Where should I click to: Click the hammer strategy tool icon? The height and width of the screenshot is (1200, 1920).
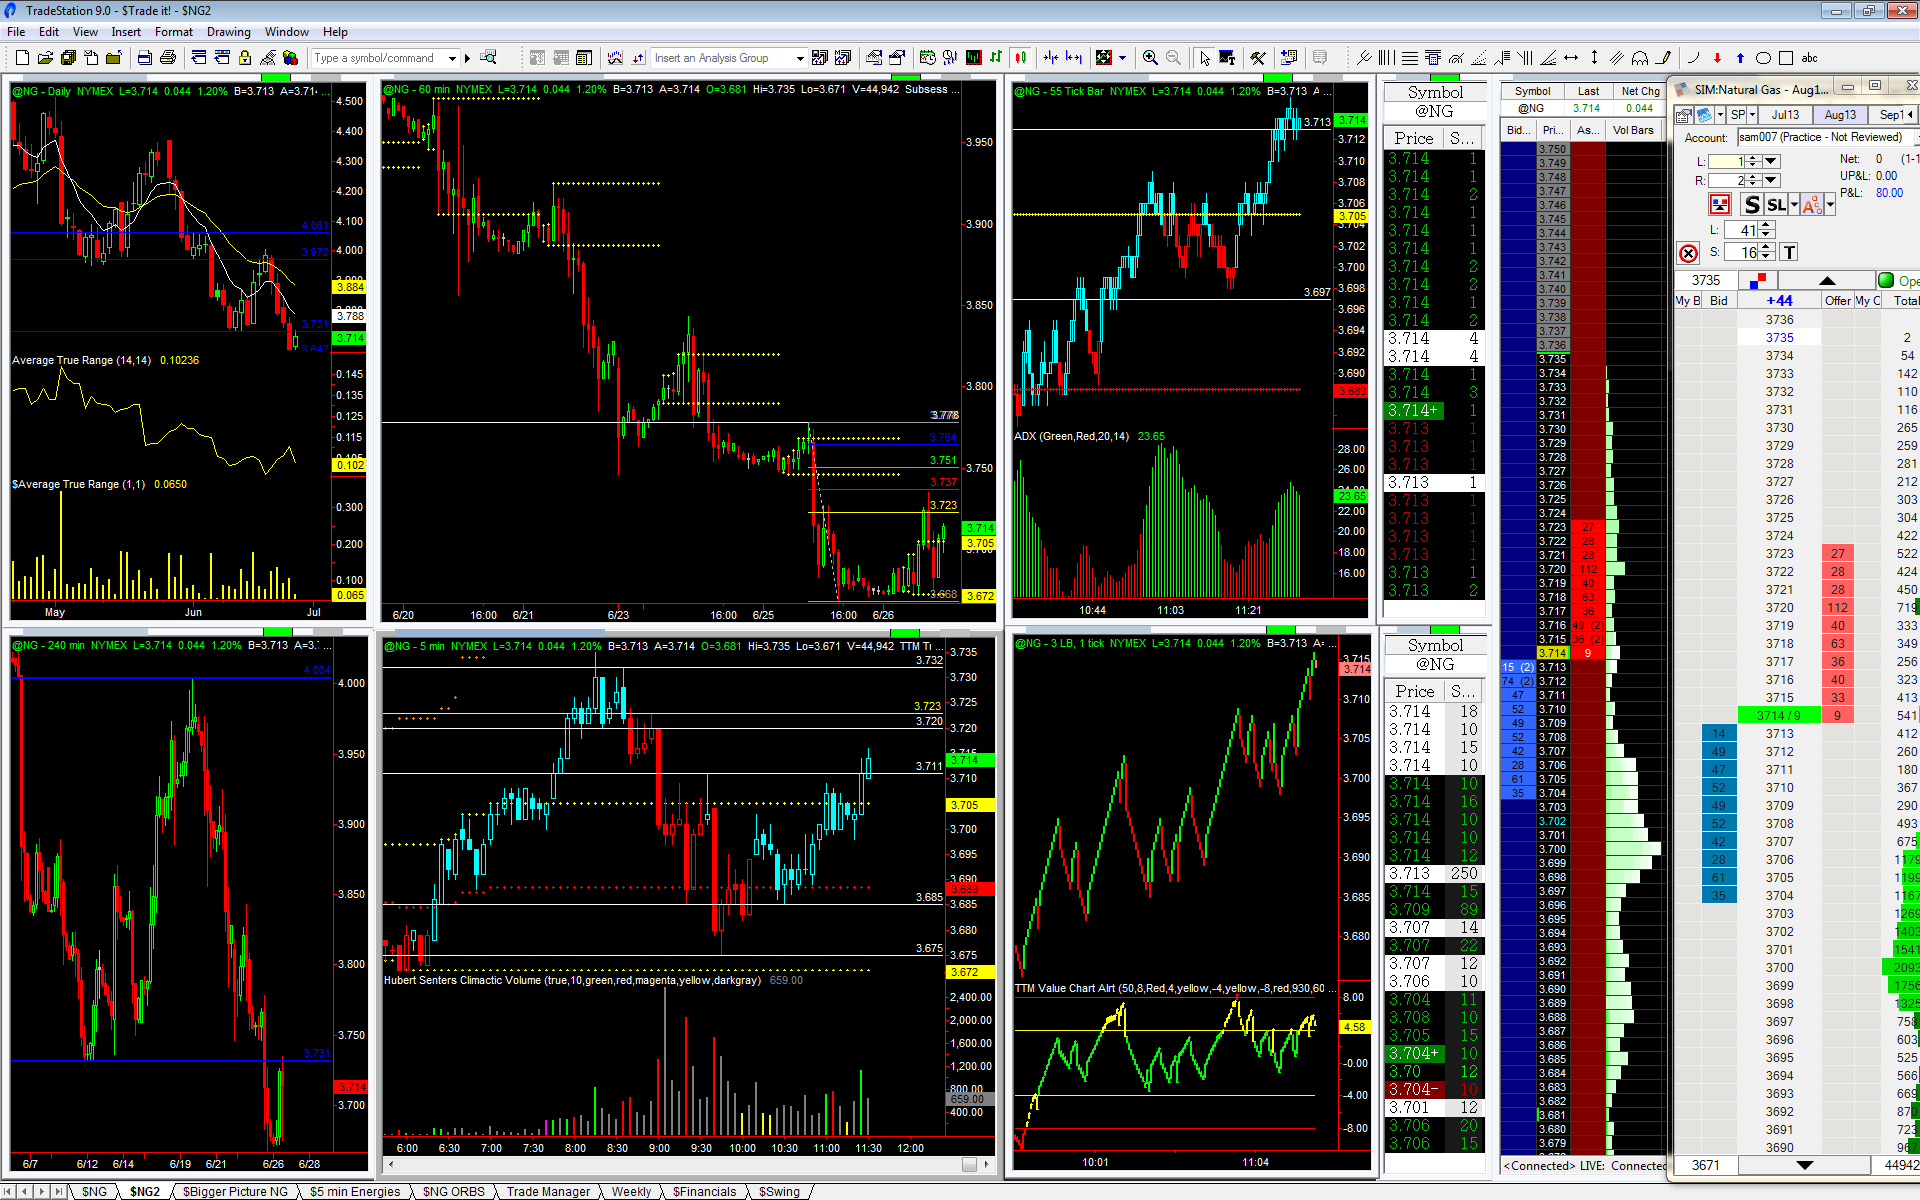[x=1258, y=58]
